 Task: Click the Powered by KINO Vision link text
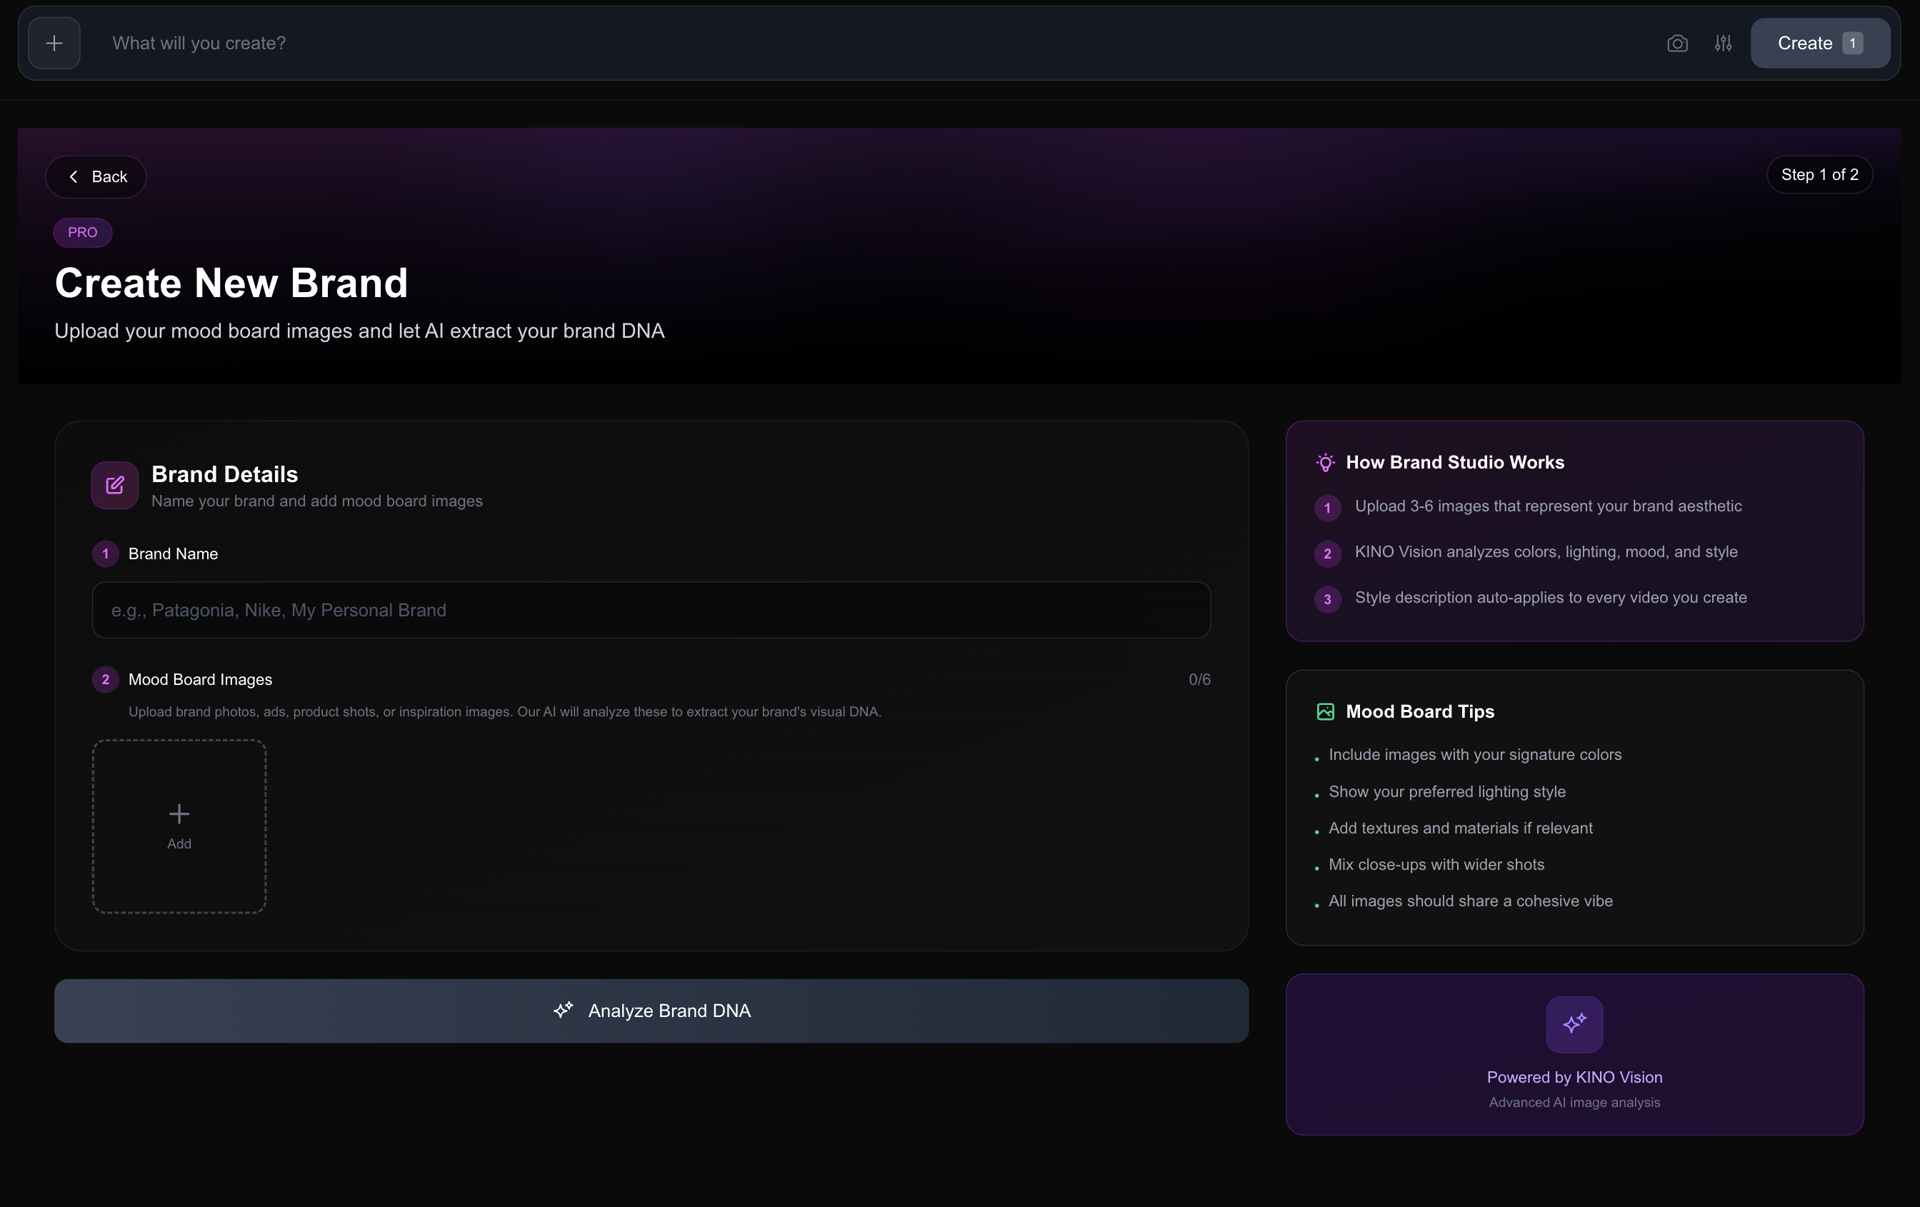point(1574,1077)
